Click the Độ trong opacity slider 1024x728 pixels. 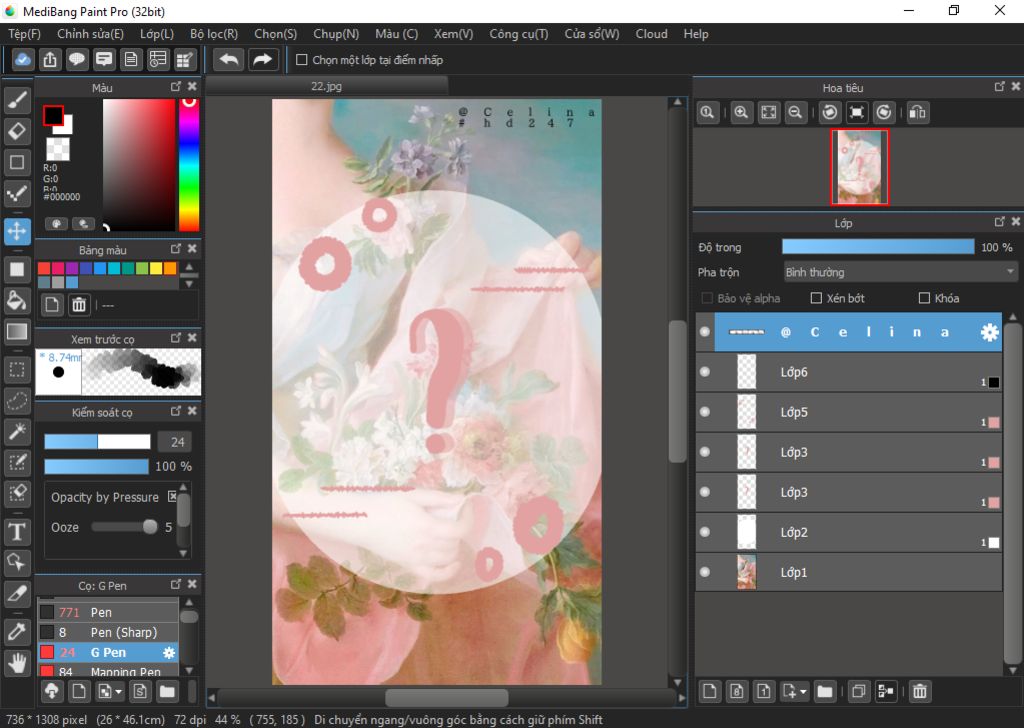(x=878, y=246)
